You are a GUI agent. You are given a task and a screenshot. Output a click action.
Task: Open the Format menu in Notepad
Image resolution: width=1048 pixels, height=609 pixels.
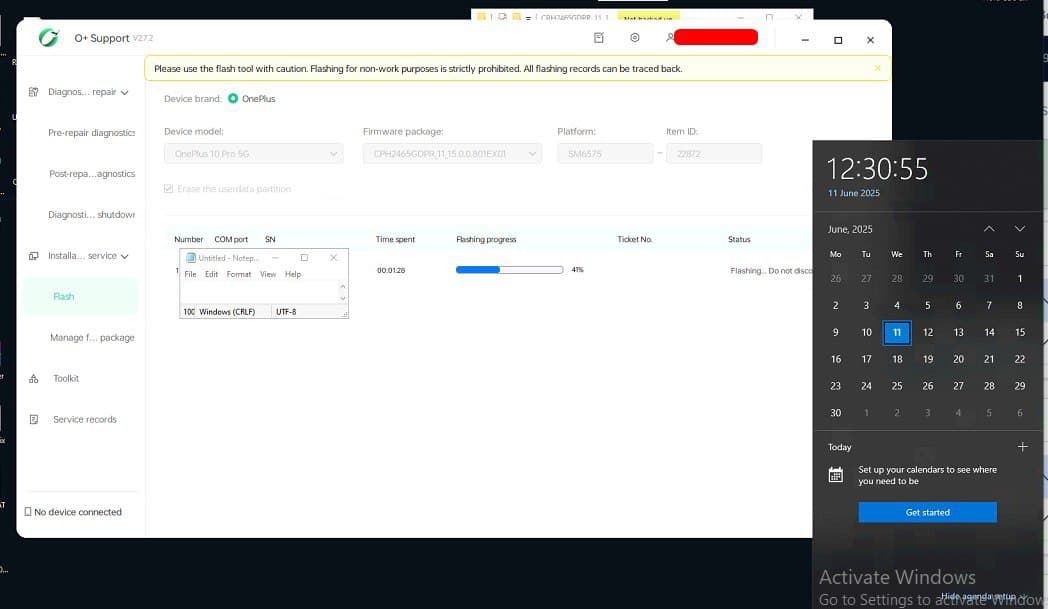238,274
